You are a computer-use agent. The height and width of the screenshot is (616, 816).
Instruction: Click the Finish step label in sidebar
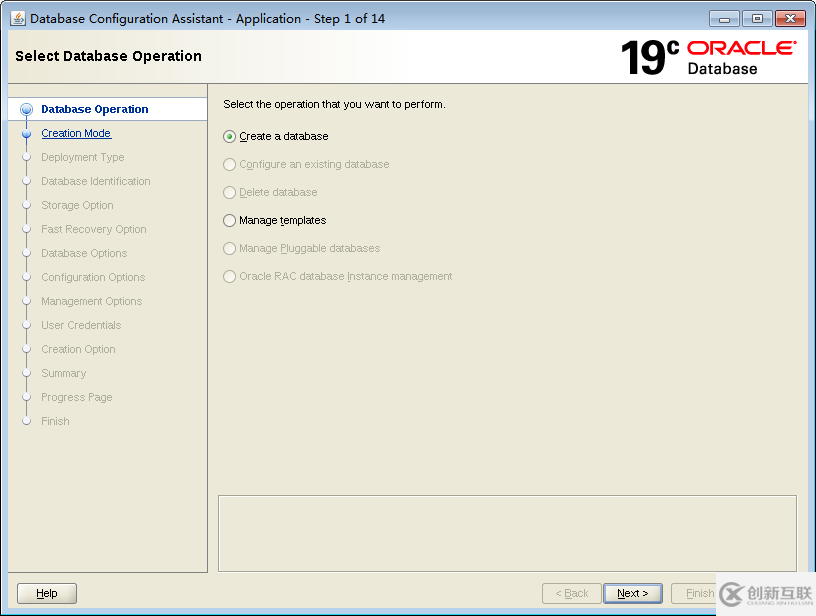click(x=55, y=421)
